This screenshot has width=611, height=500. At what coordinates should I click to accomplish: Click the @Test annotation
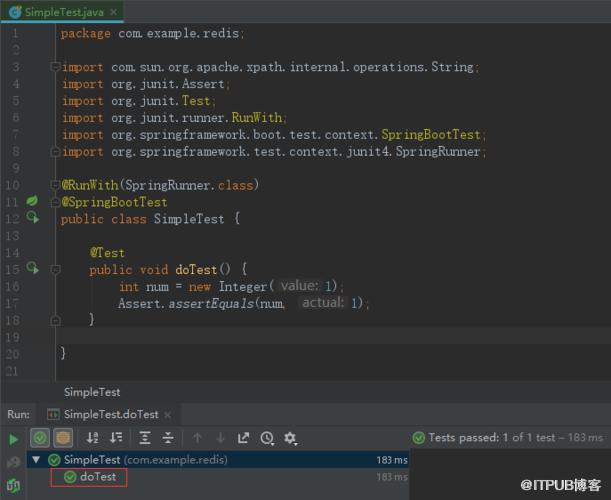tap(107, 253)
